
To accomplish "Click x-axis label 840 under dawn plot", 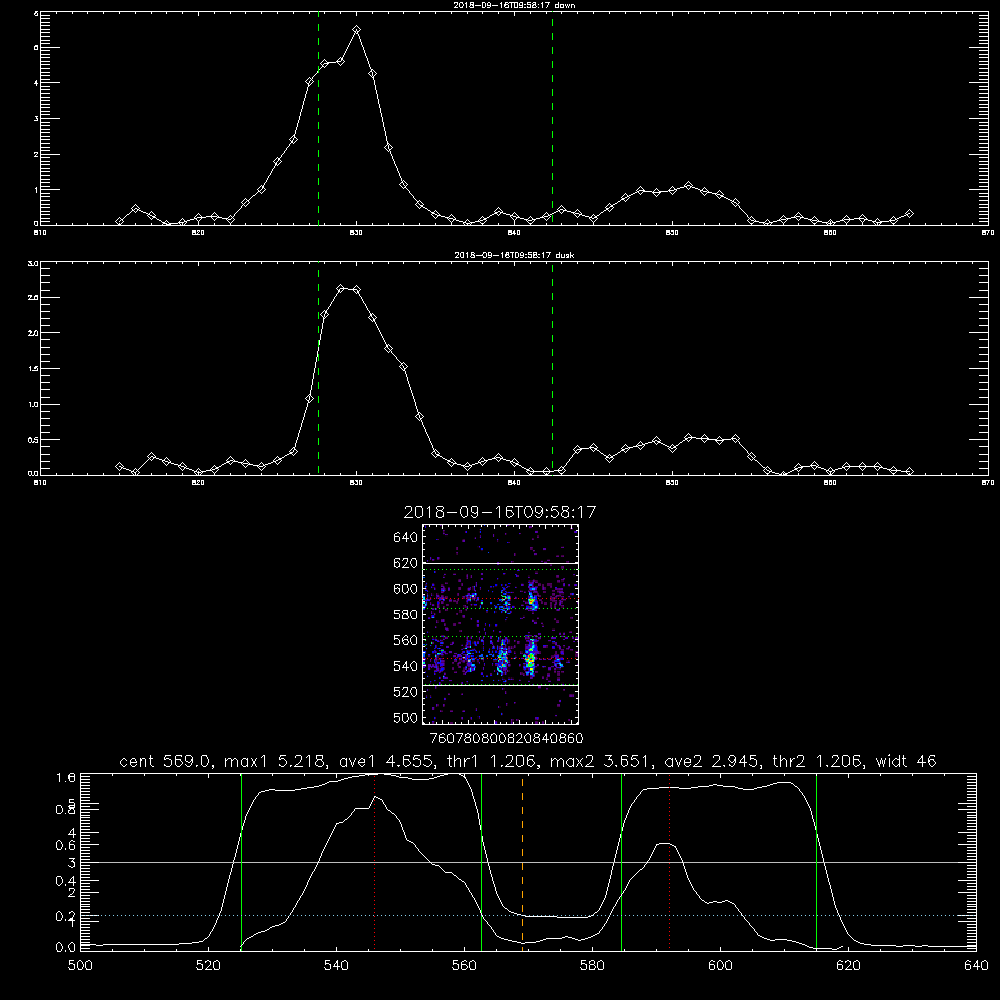I will pos(514,233).
